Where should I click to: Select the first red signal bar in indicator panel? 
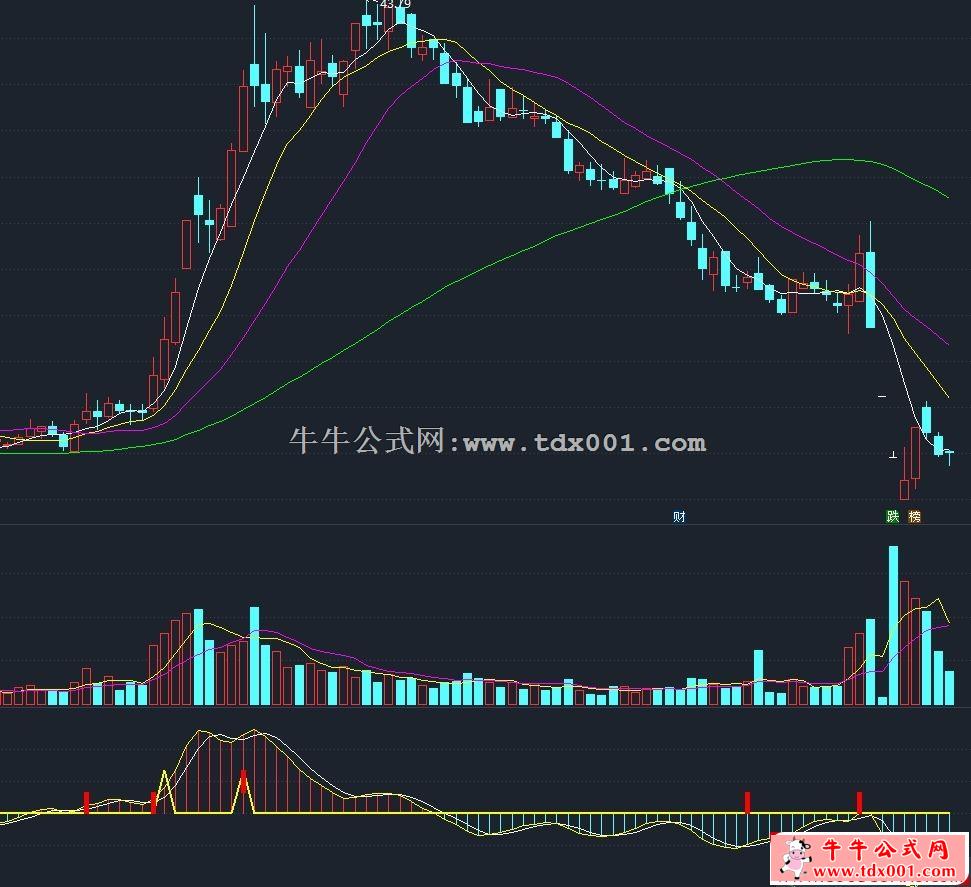[87, 802]
